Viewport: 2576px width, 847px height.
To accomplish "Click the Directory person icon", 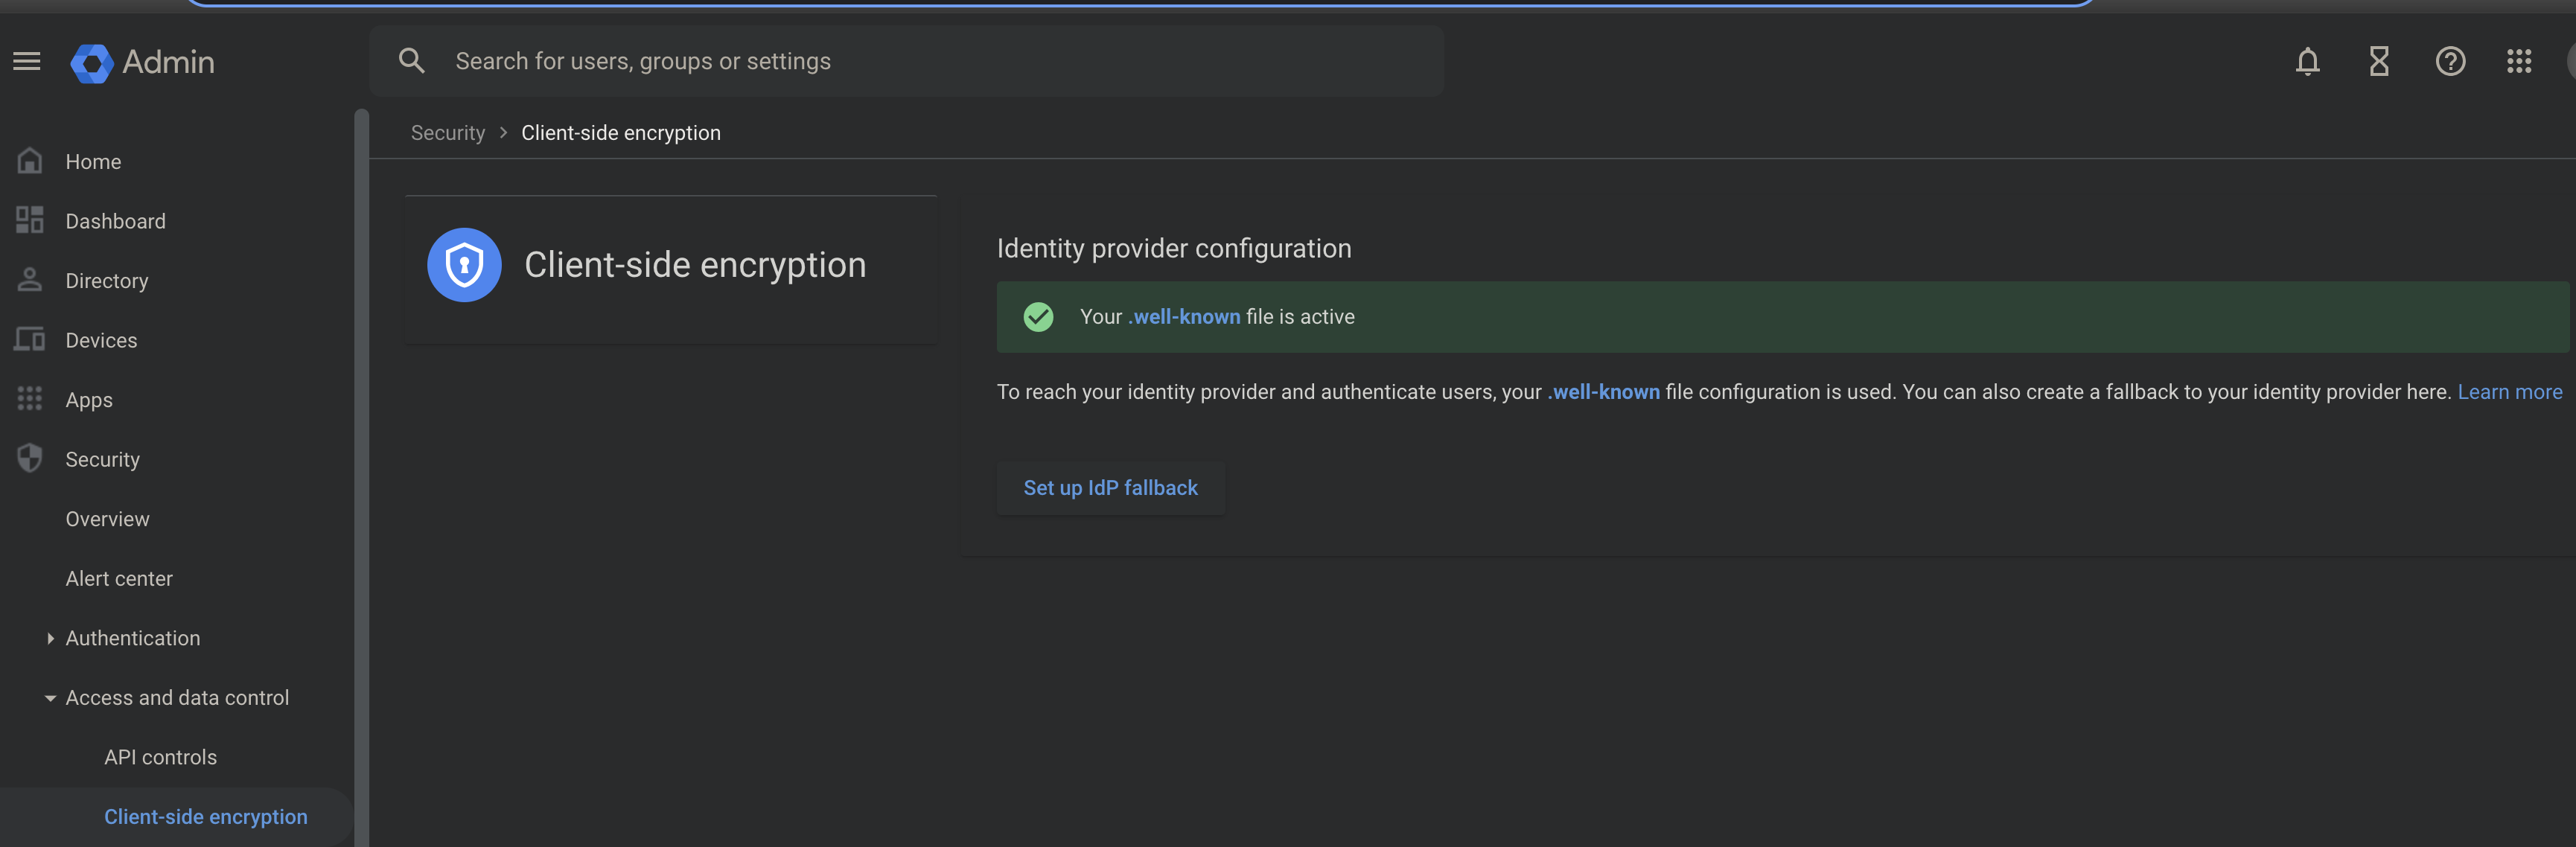I will tap(30, 280).
